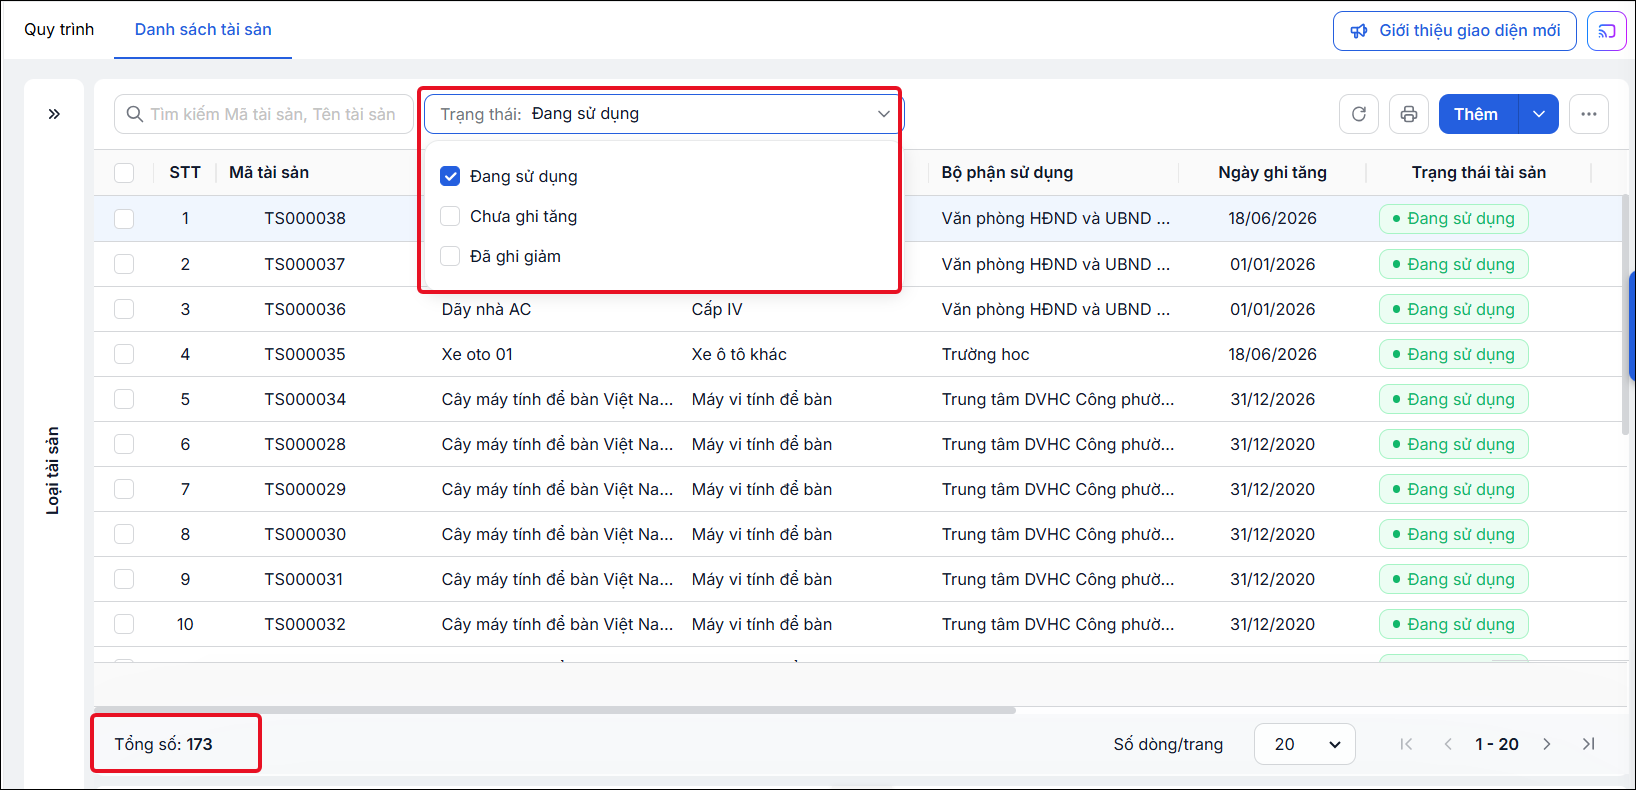This screenshot has width=1636, height=790.
Task: Open asset code TS000030
Action: click(305, 534)
